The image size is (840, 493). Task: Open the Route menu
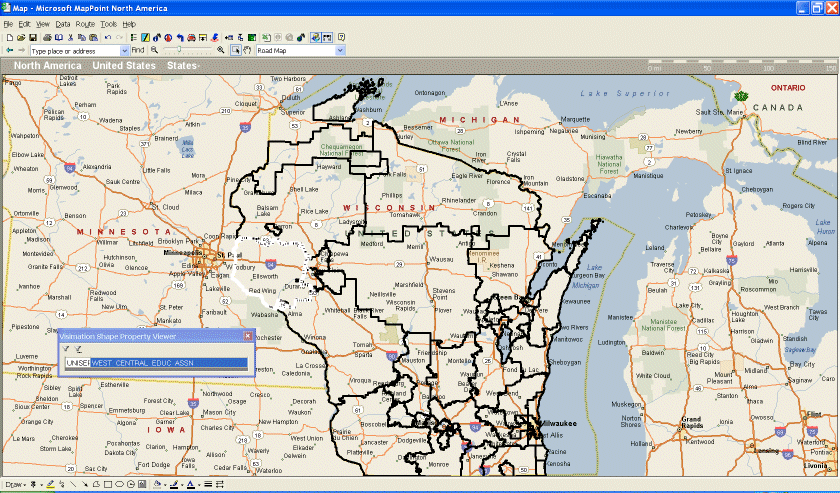(x=85, y=24)
